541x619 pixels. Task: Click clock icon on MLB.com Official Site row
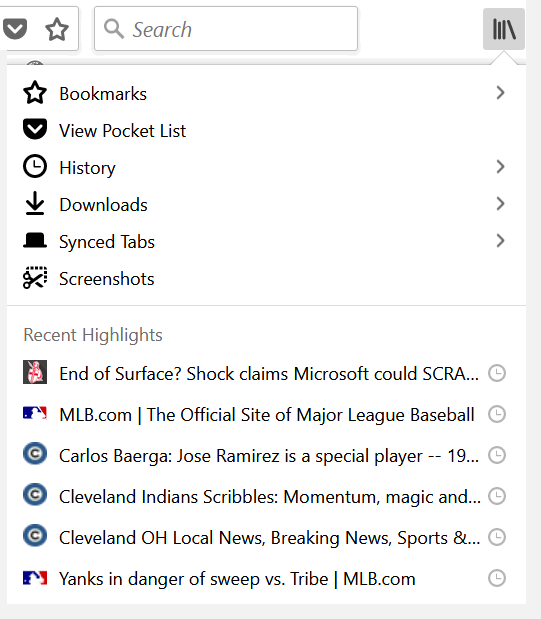497,414
